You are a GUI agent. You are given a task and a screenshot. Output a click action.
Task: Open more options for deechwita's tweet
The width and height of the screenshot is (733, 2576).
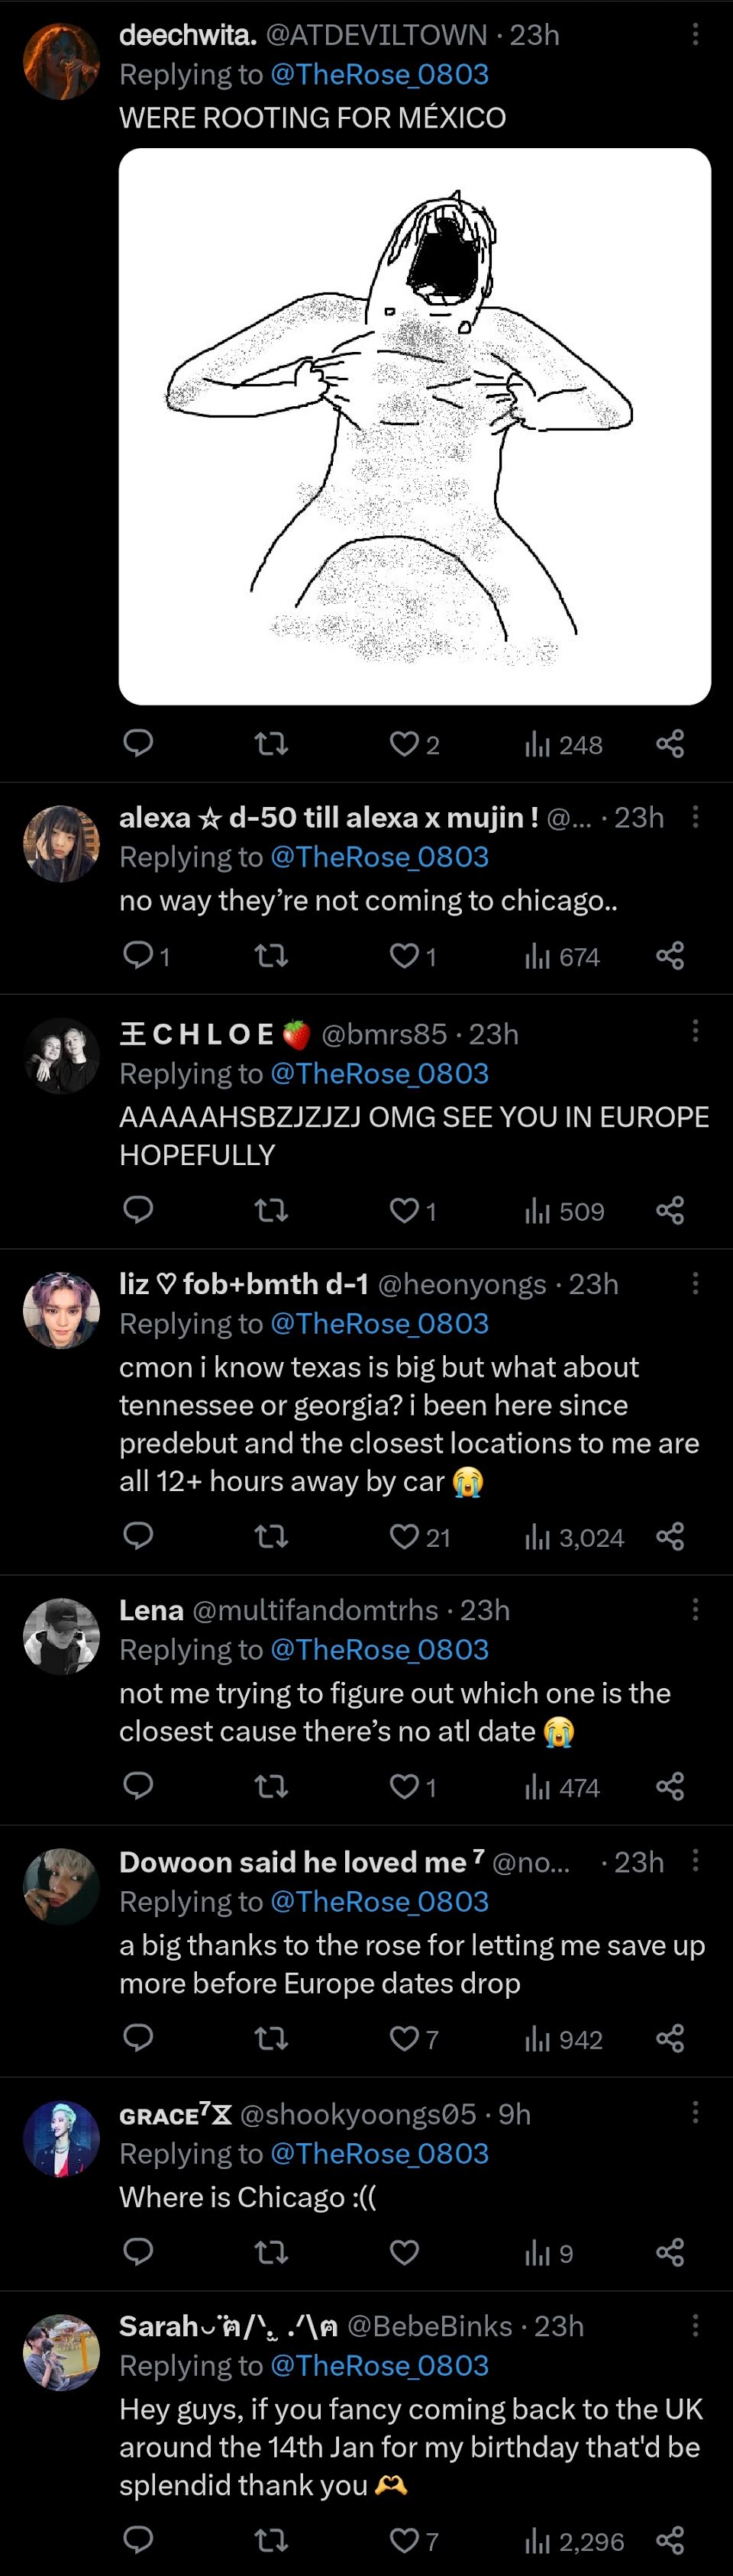click(x=695, y=34)
